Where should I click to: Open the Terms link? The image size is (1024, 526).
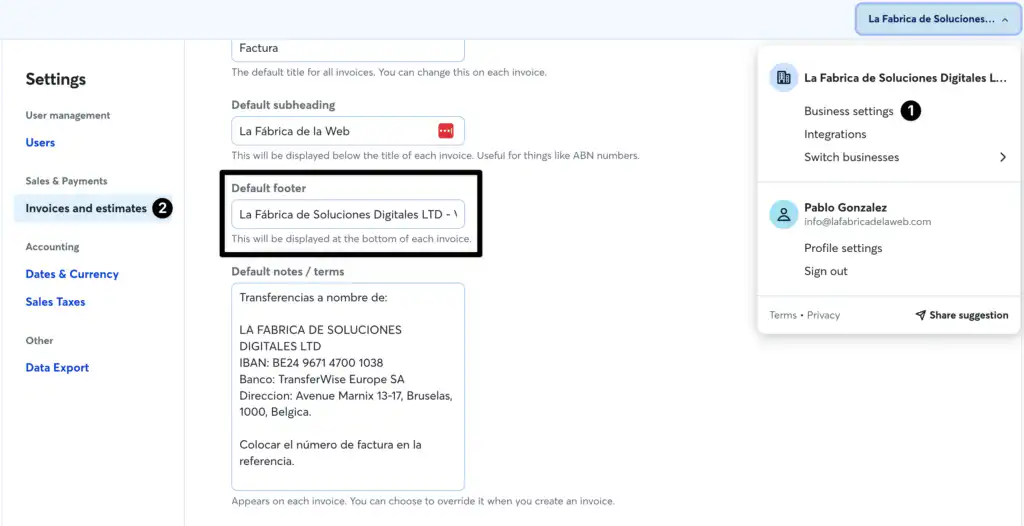point(783,315)
